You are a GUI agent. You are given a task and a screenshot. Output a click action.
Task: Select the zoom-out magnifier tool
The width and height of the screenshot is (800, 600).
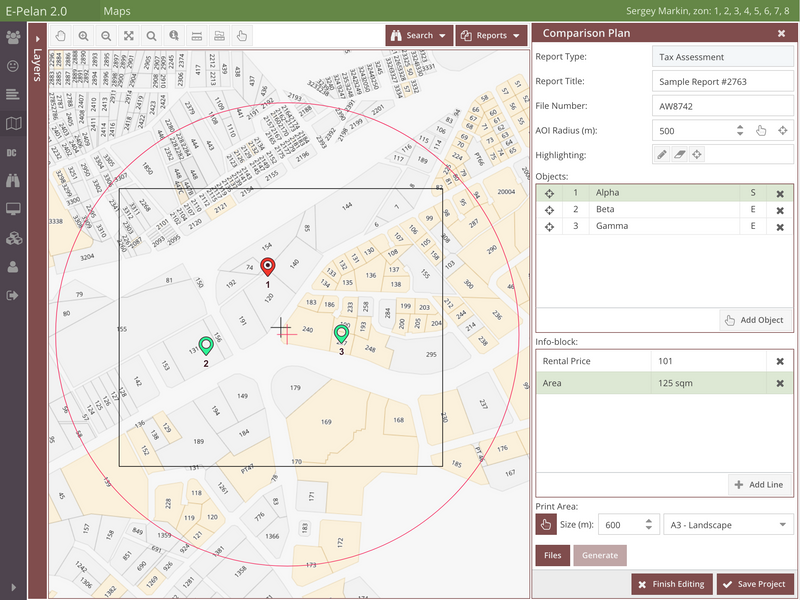point(106,35)
